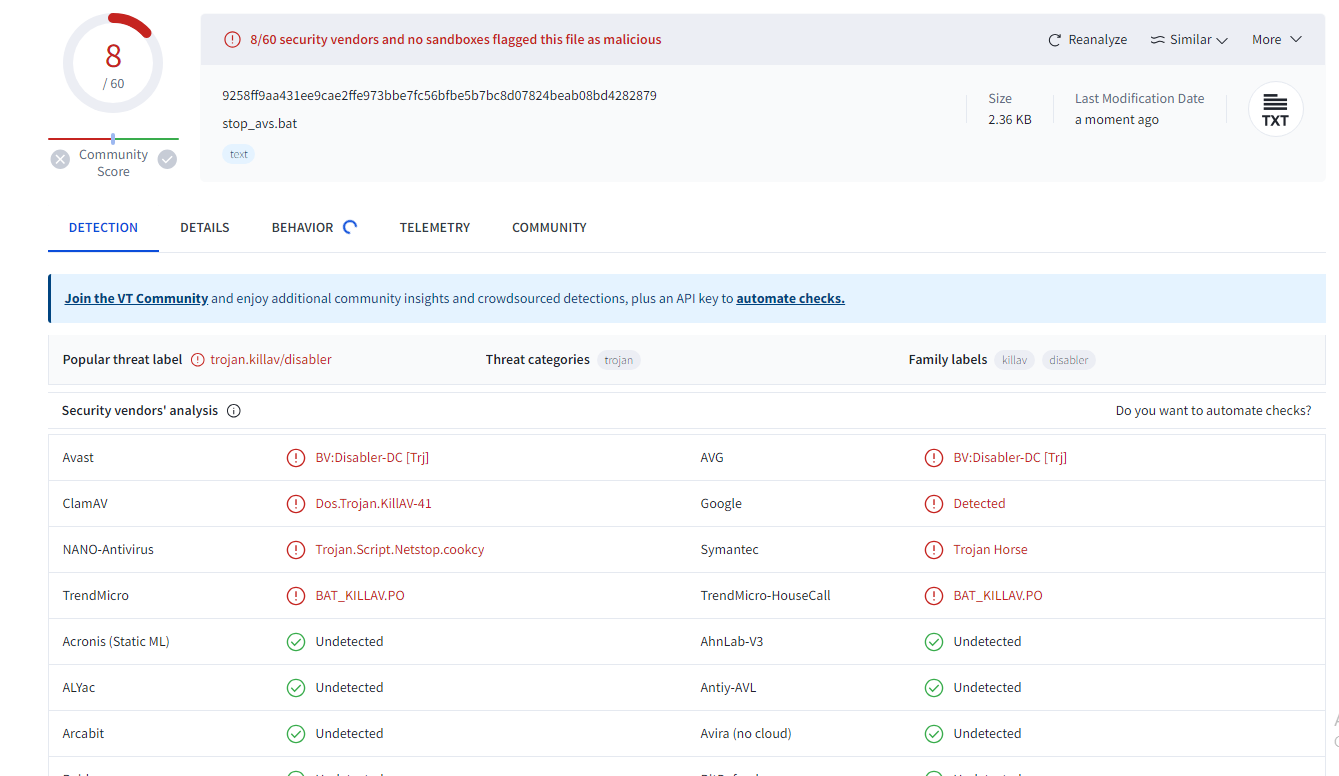Click the 8/60 detection score gauge

click(x=113, y=63)
